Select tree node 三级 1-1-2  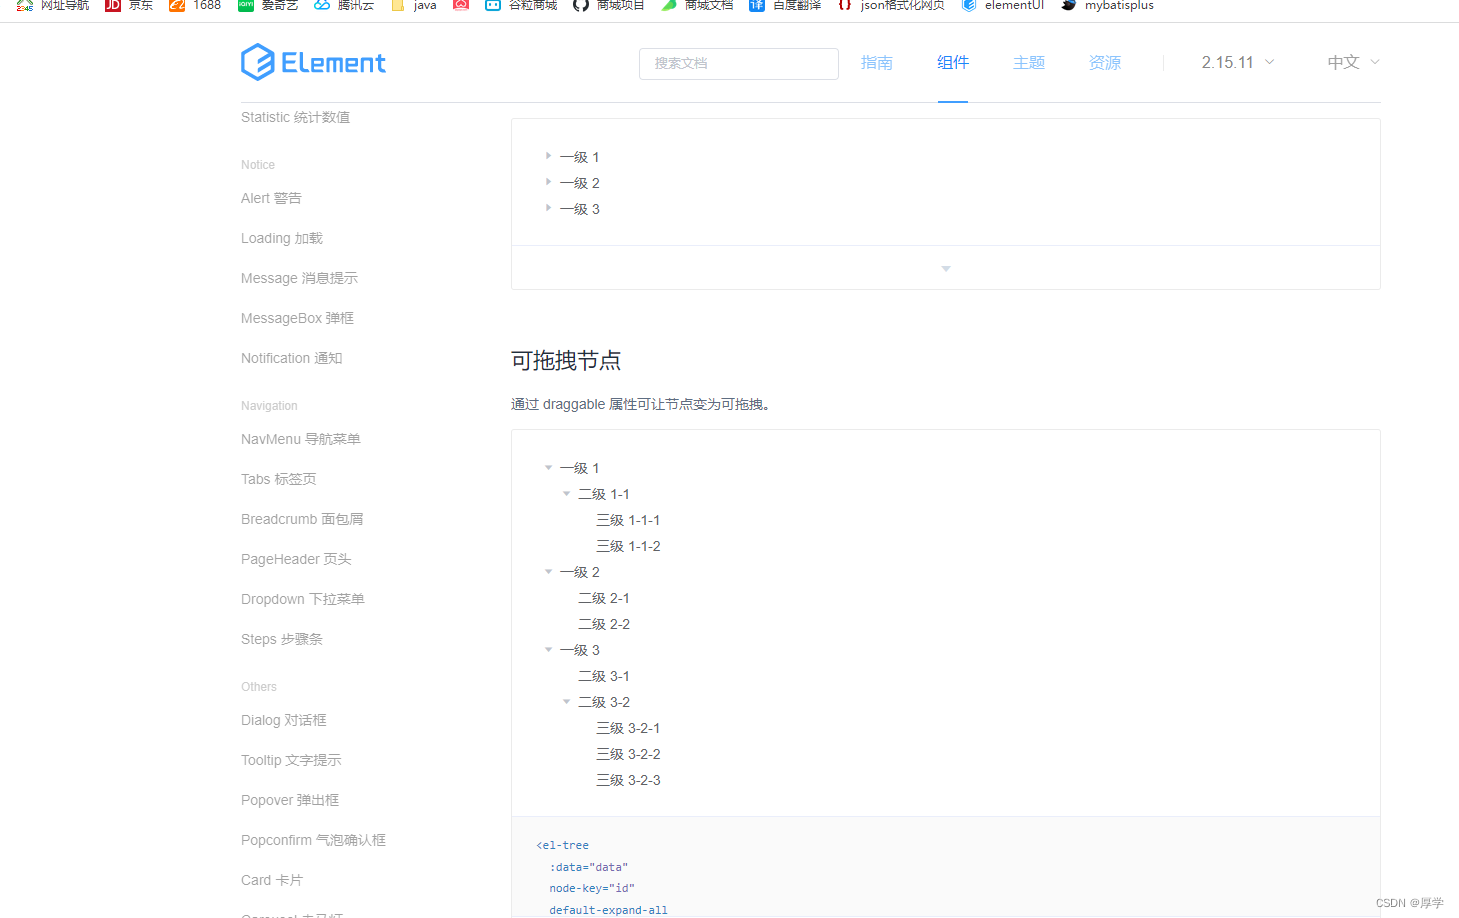(628, 546)
